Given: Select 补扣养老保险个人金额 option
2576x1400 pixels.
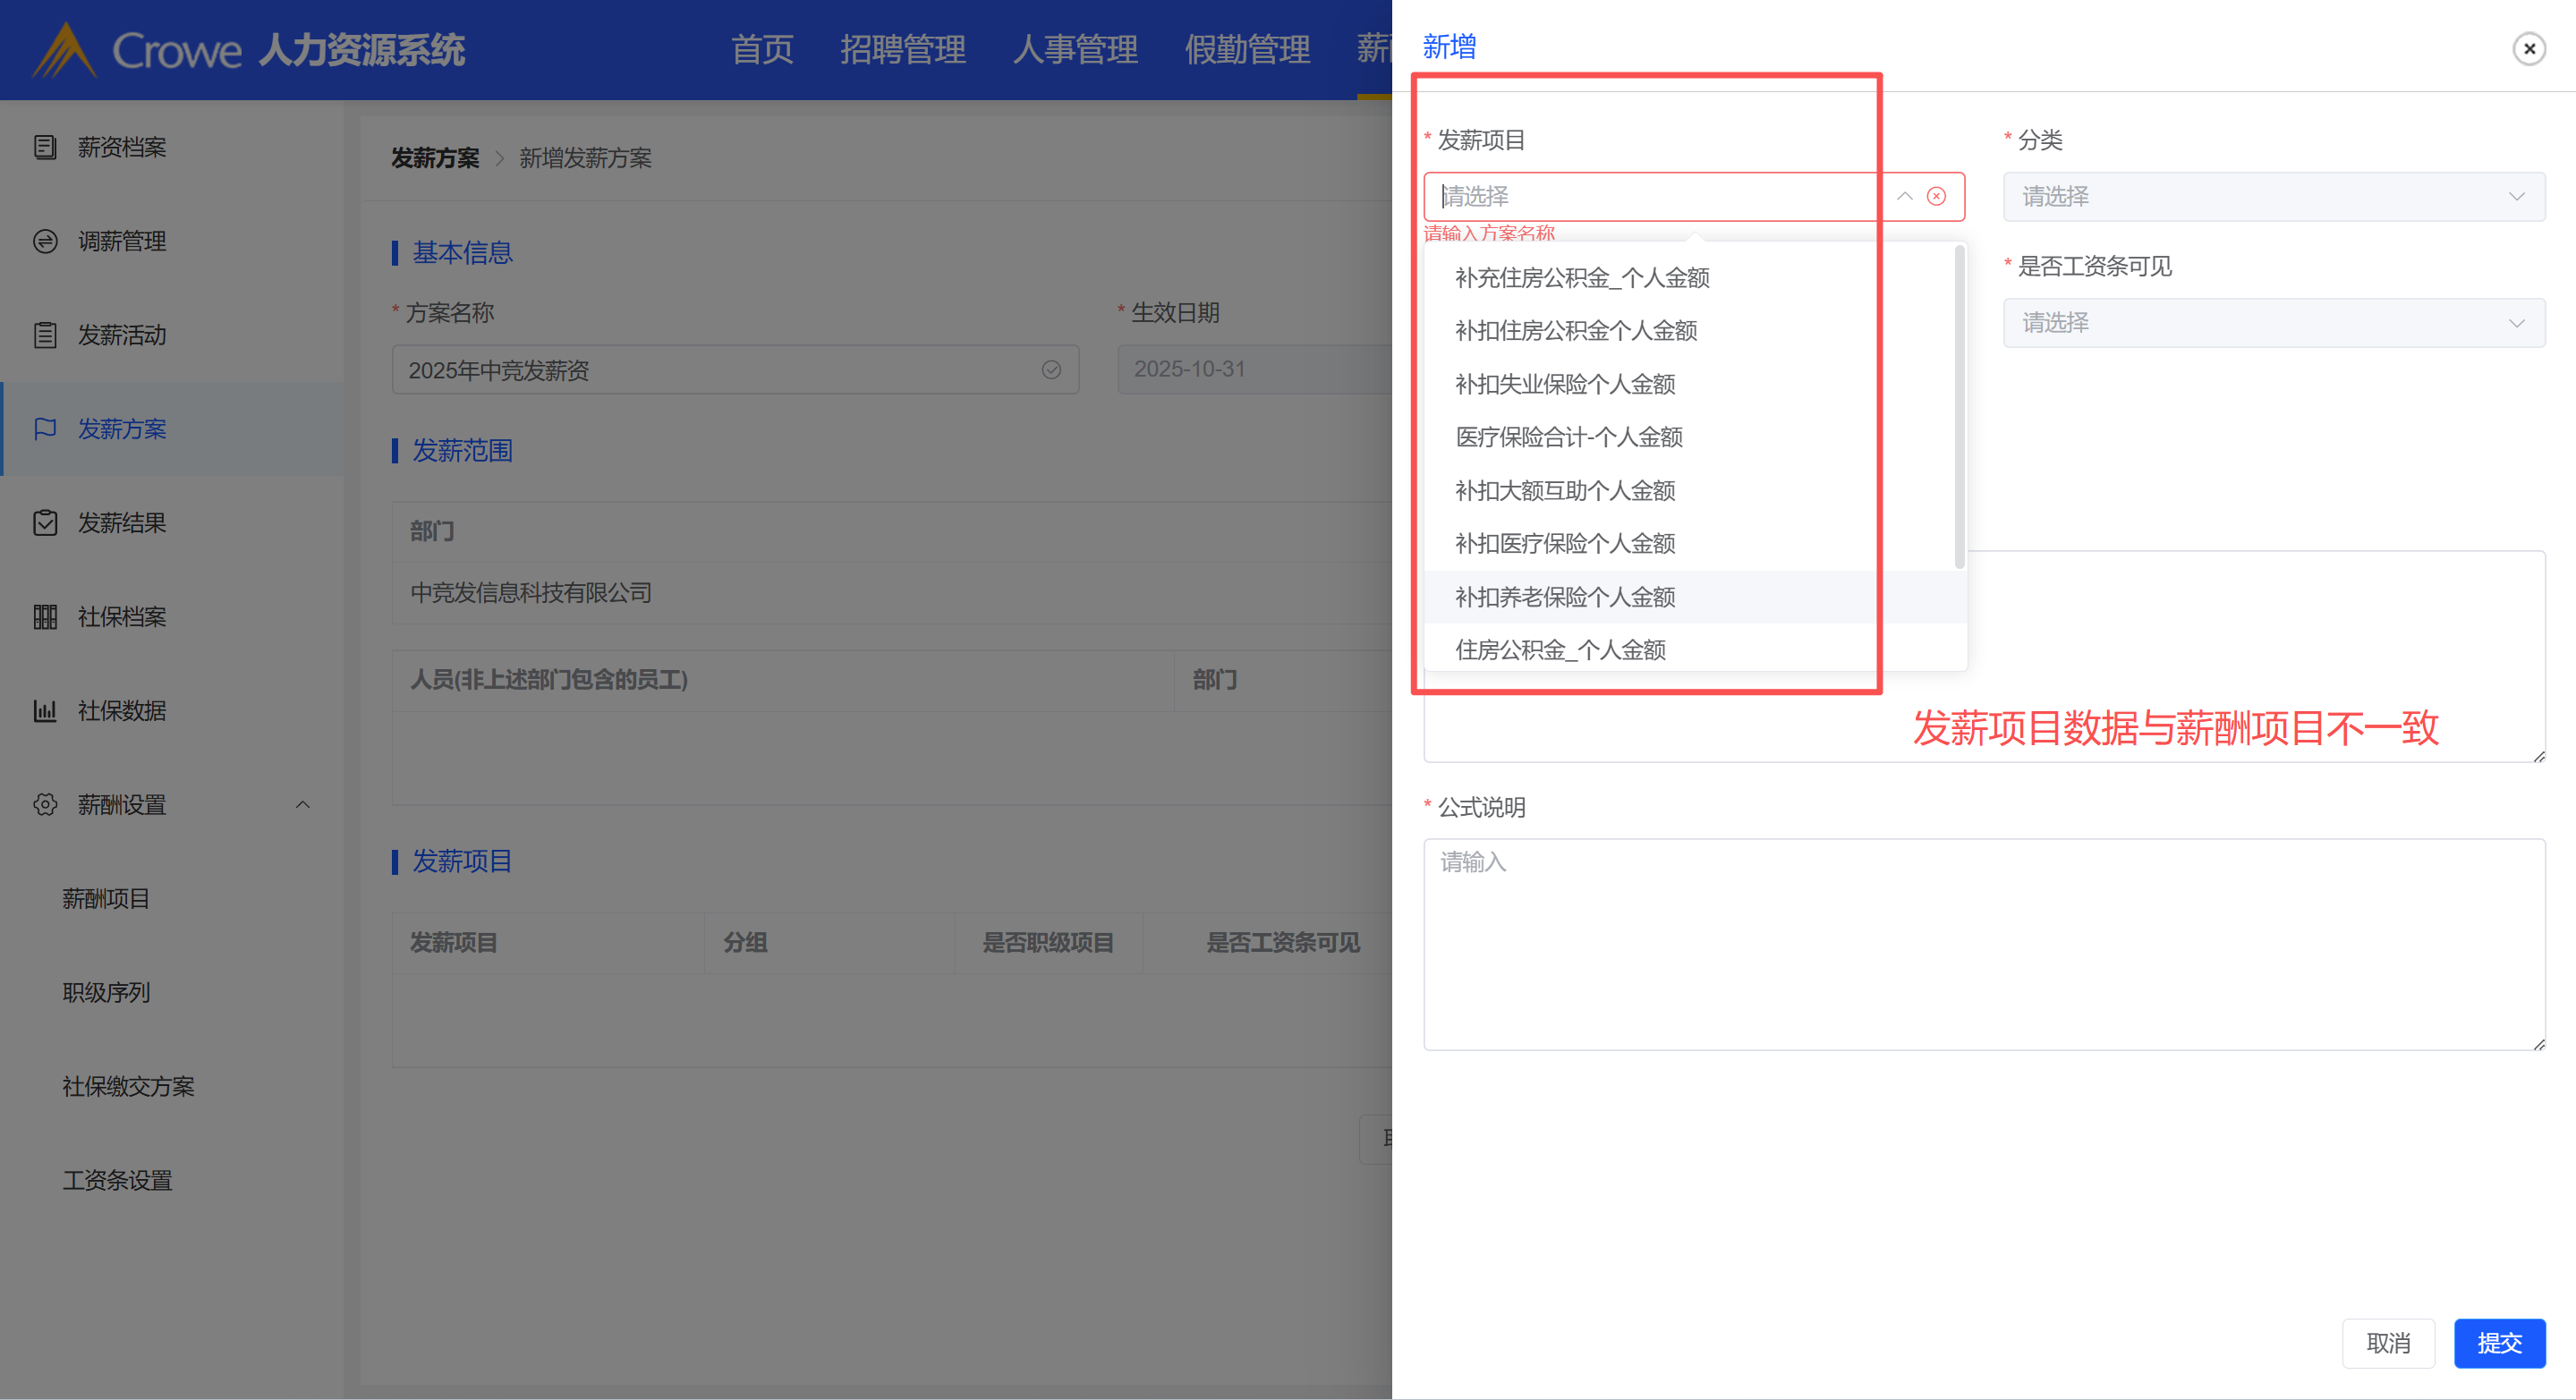Looking at the screenshot, I should (x=1564, y=597).
